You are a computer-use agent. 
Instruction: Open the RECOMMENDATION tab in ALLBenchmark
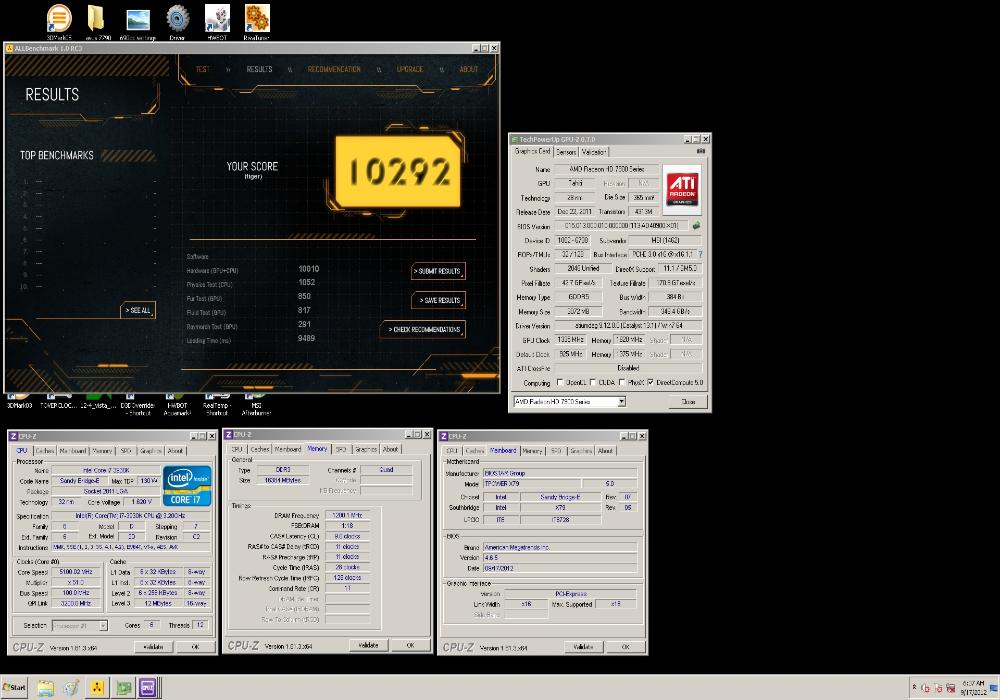[334, 69]
